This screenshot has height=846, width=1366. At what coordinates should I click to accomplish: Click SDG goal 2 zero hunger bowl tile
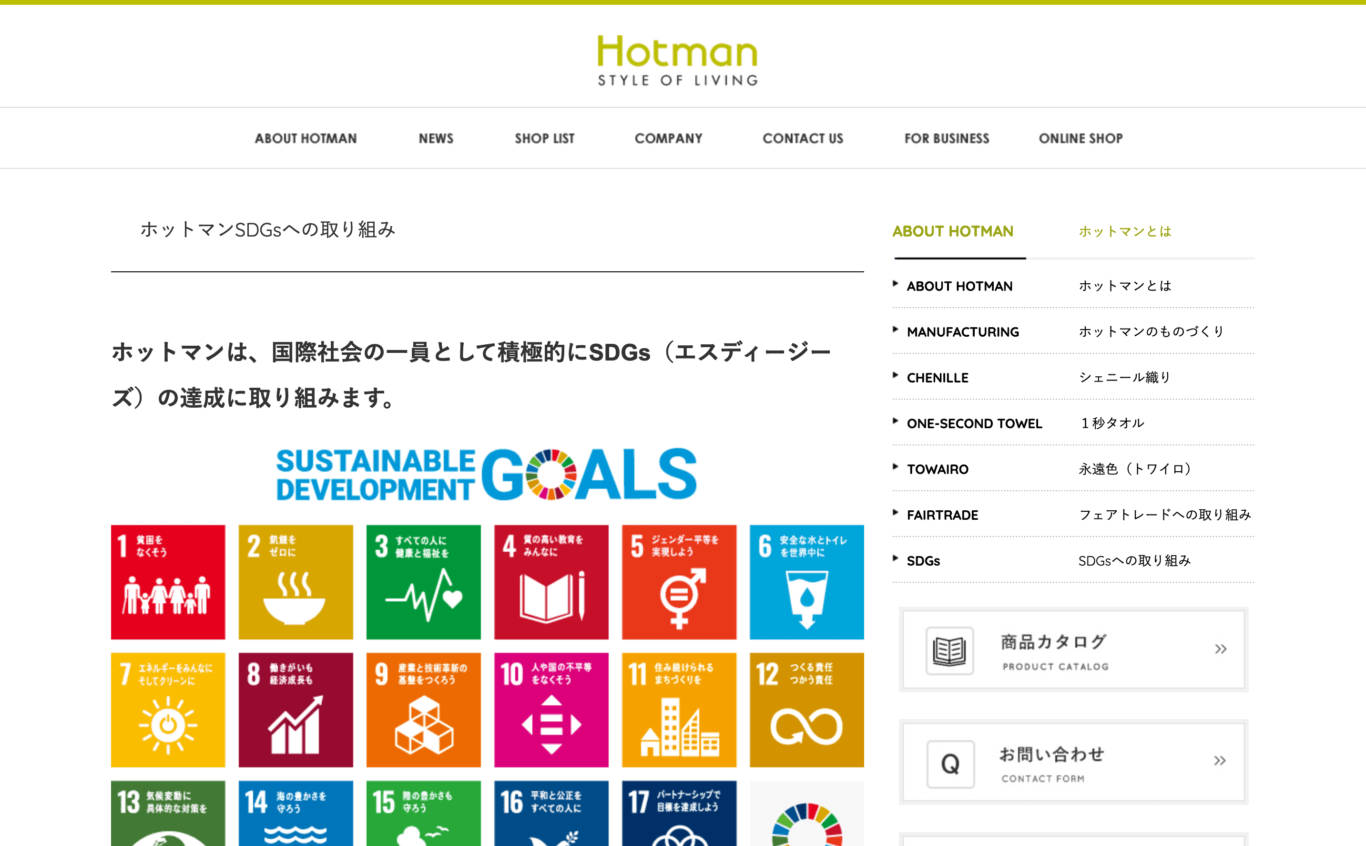pyautogui.click(x=296, y=582)
